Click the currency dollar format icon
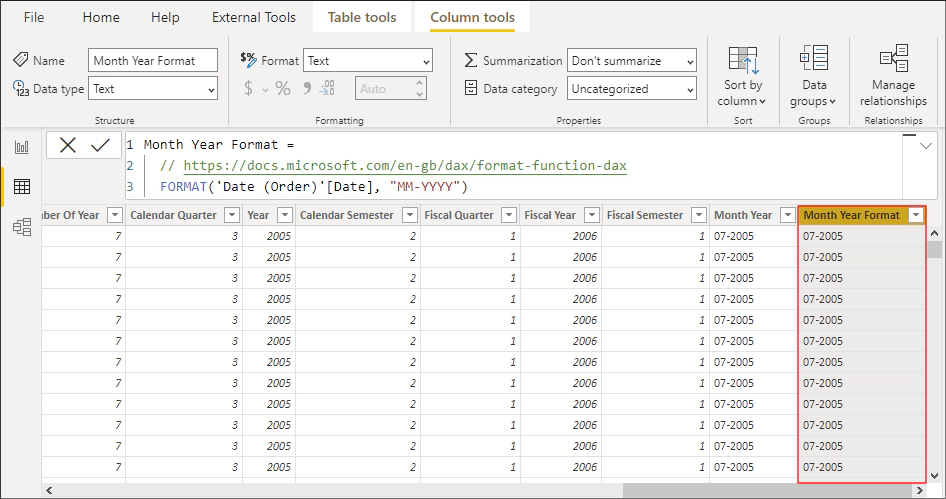 tap(249, 89)
